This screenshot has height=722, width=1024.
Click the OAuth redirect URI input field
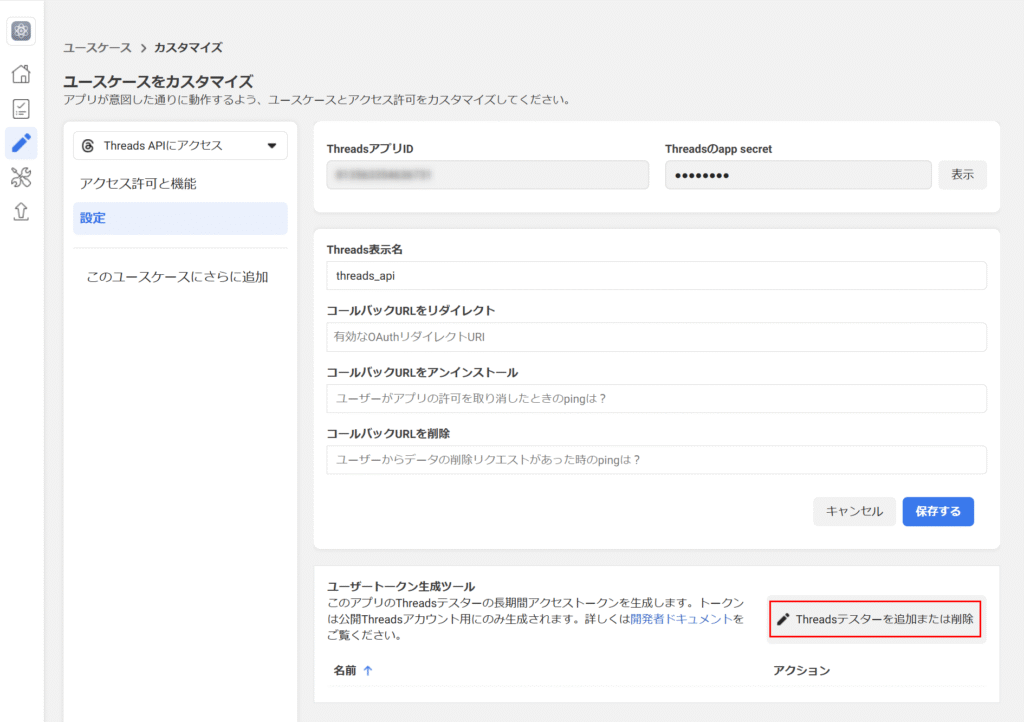656,337
